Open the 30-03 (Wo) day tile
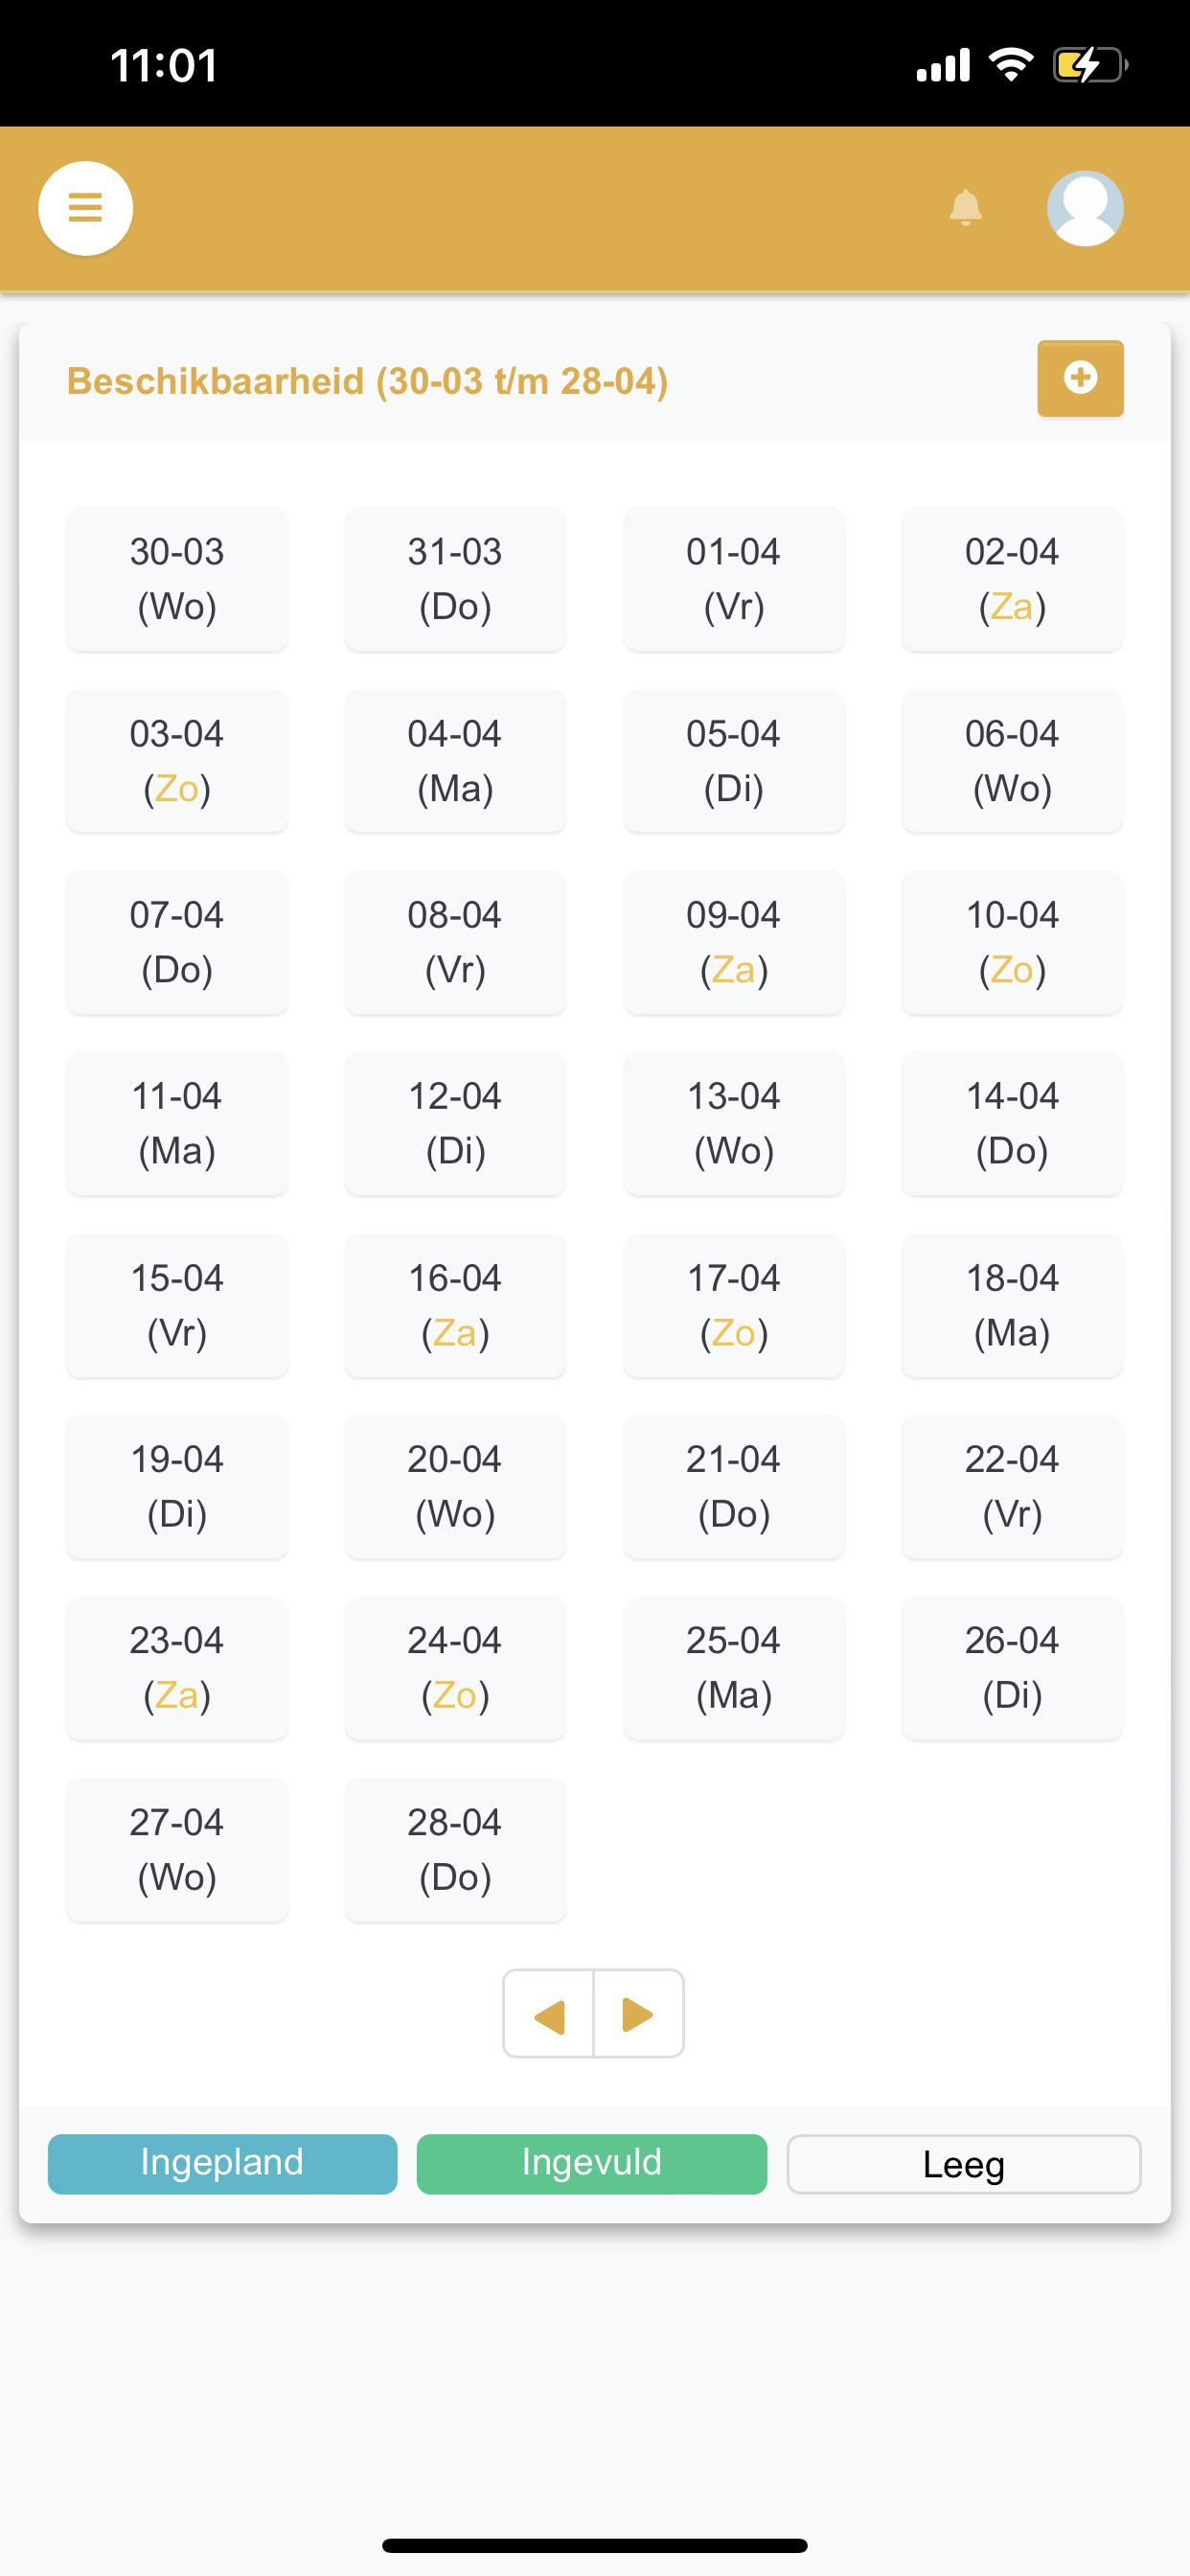 [177, 579]
